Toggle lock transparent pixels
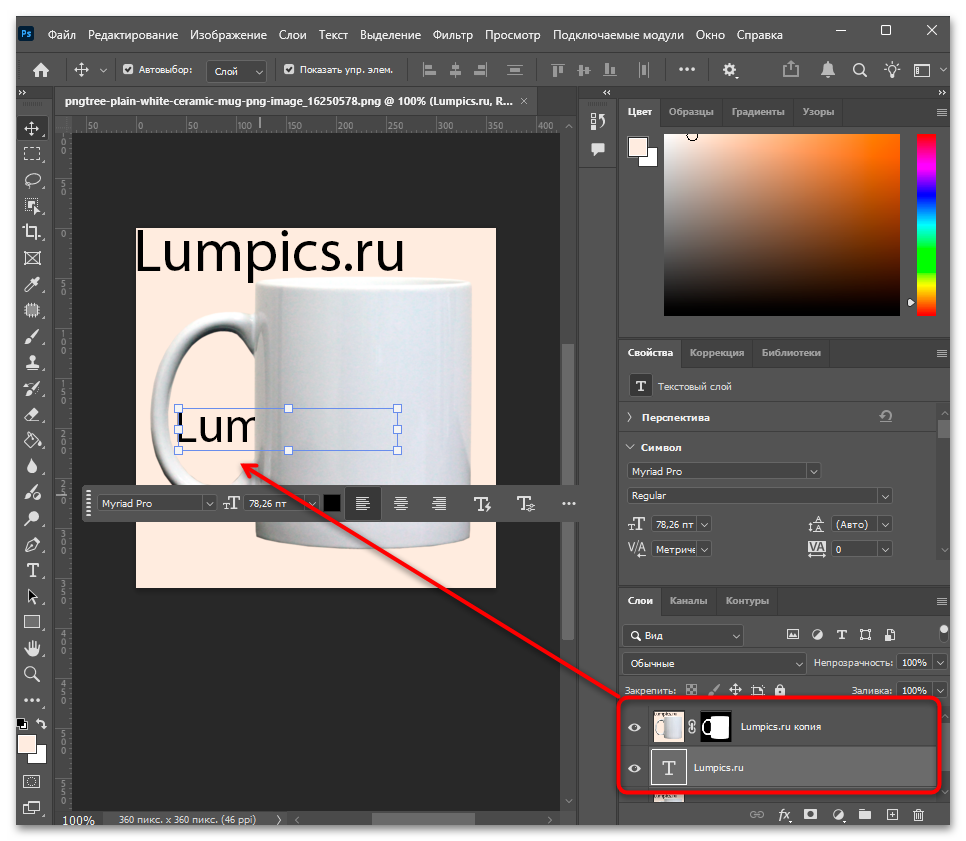This screenshot has width=966, height=841. pyautogui.click(x=692, y=690)
